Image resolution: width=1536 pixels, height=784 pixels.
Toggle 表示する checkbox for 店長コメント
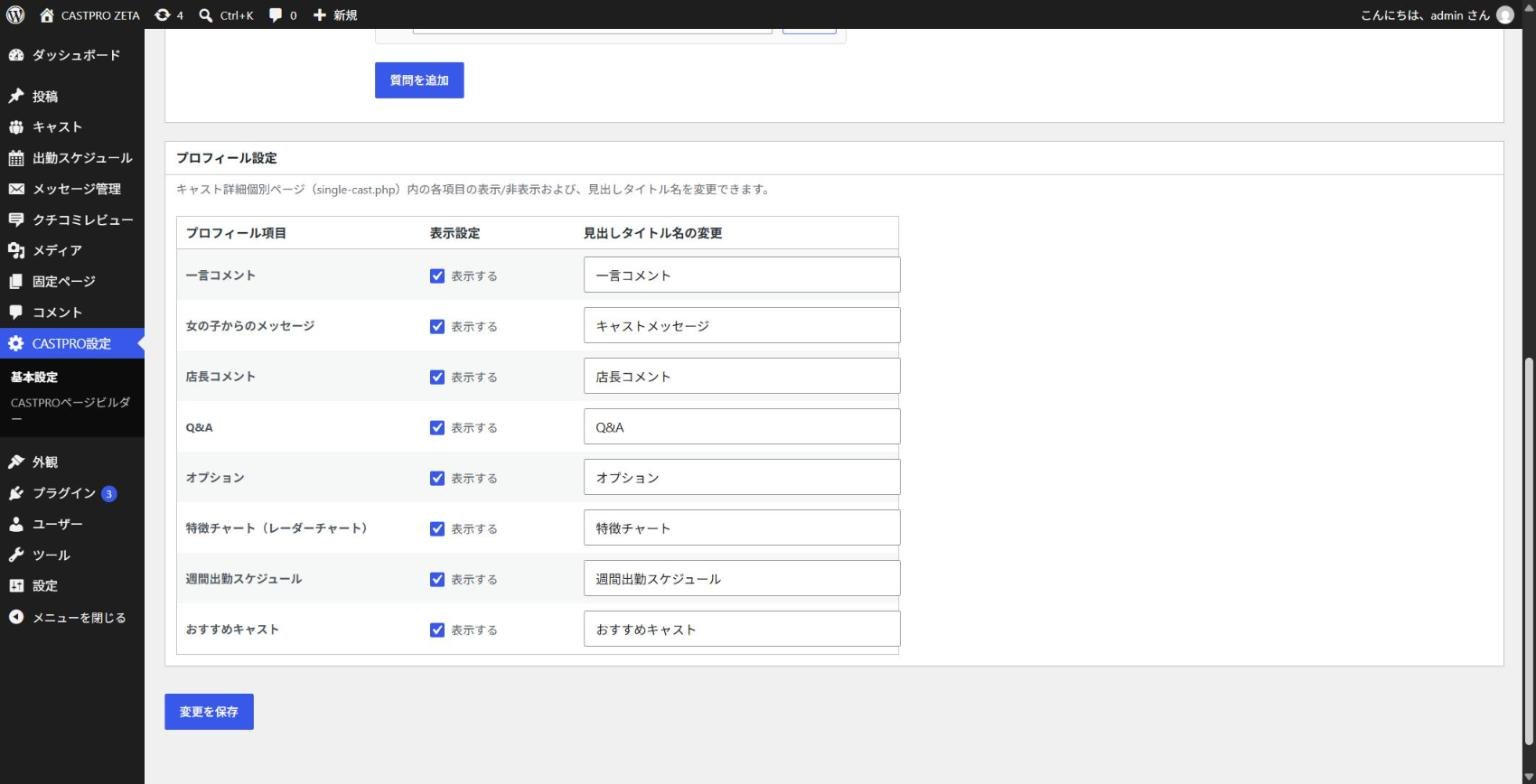(437, 377)
